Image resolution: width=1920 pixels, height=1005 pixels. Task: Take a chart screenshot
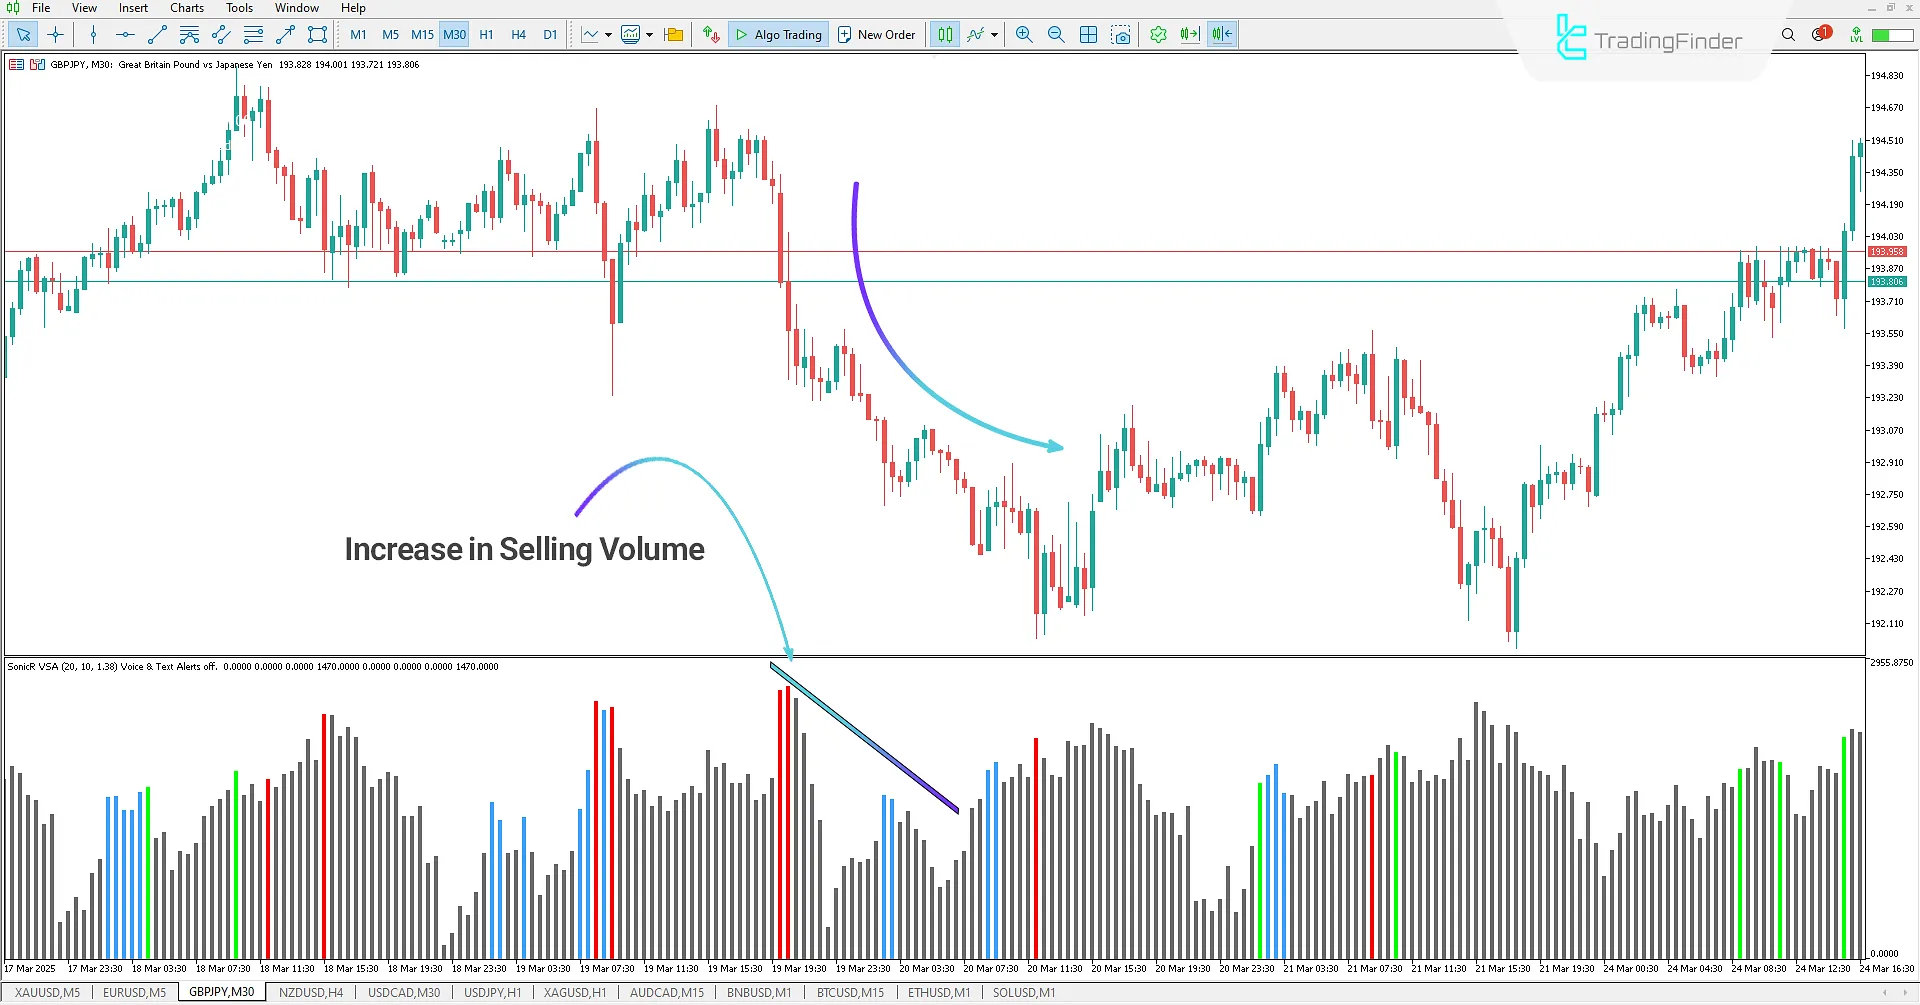(1121, 34)
